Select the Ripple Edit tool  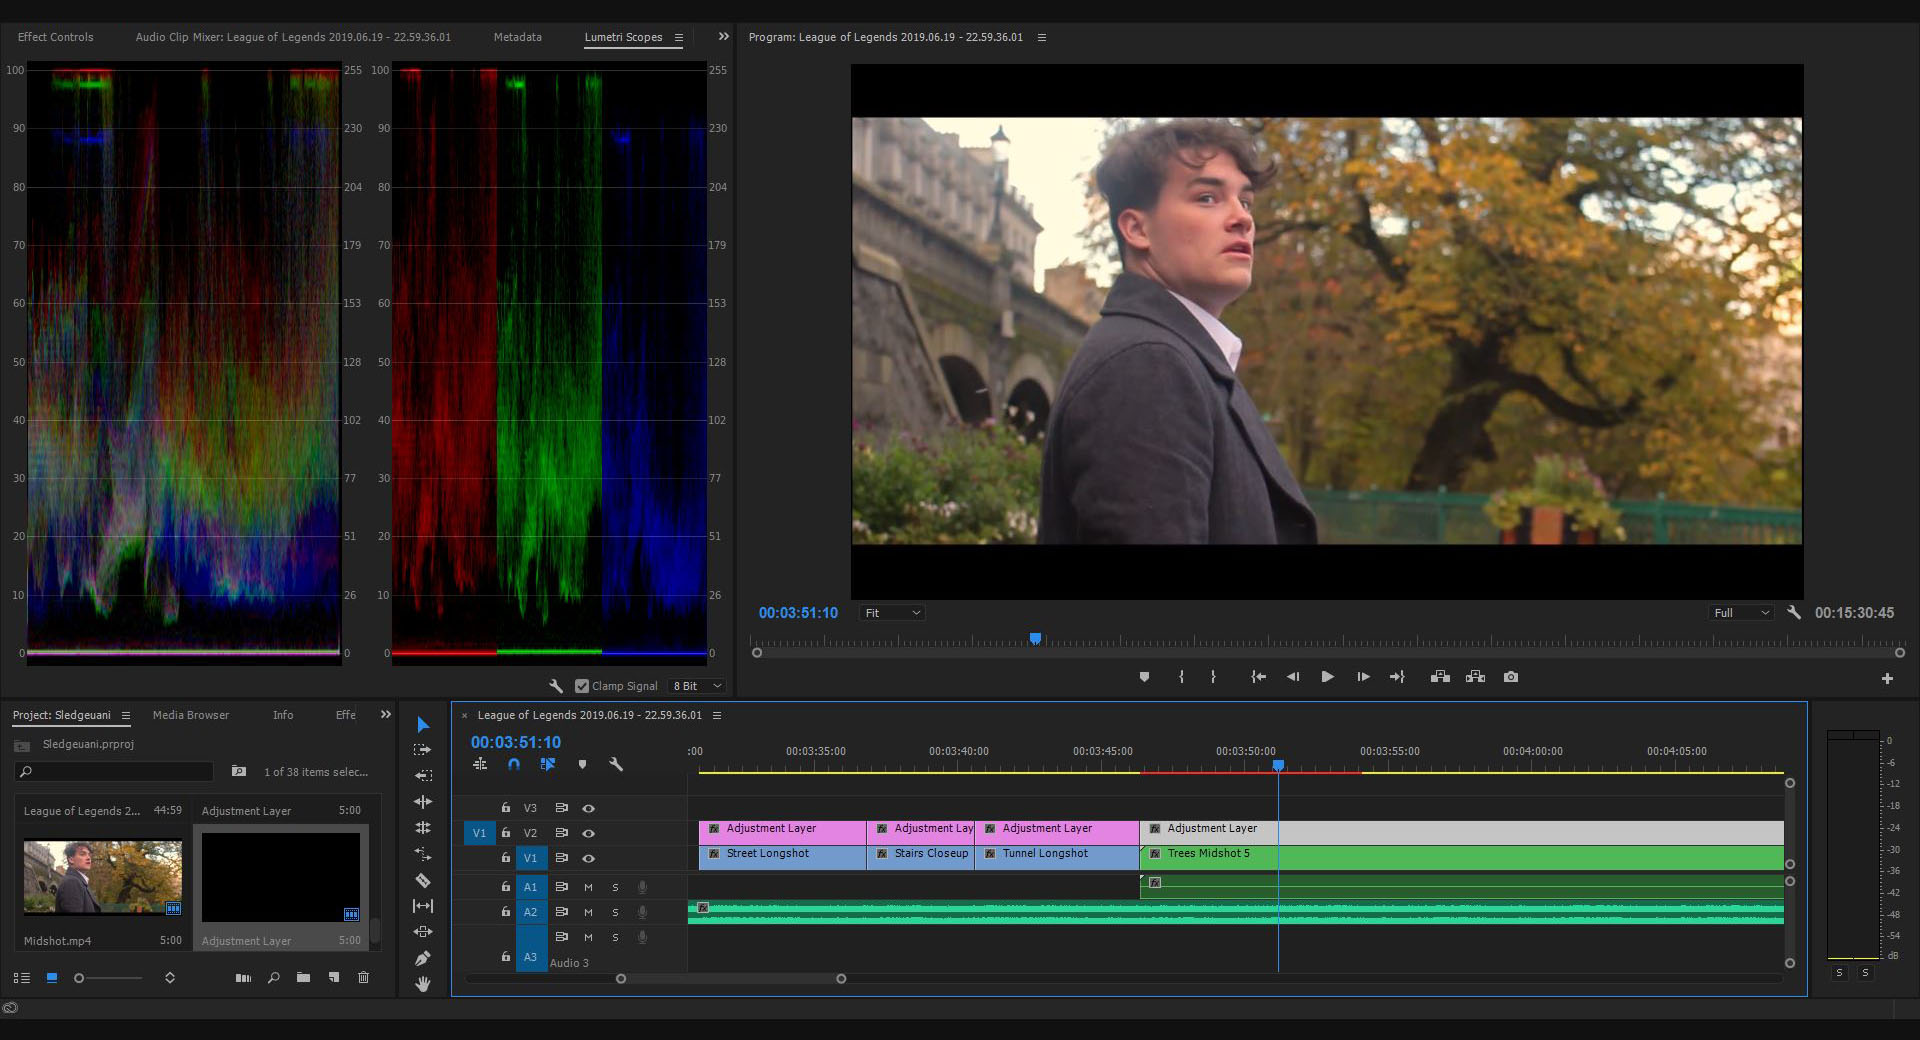coord(423,802)
